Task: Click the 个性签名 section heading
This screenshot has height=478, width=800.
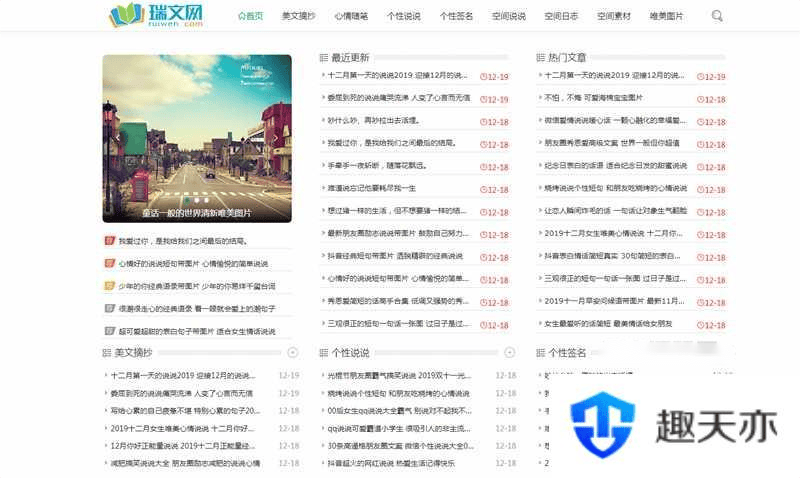Action: [567, 353]
